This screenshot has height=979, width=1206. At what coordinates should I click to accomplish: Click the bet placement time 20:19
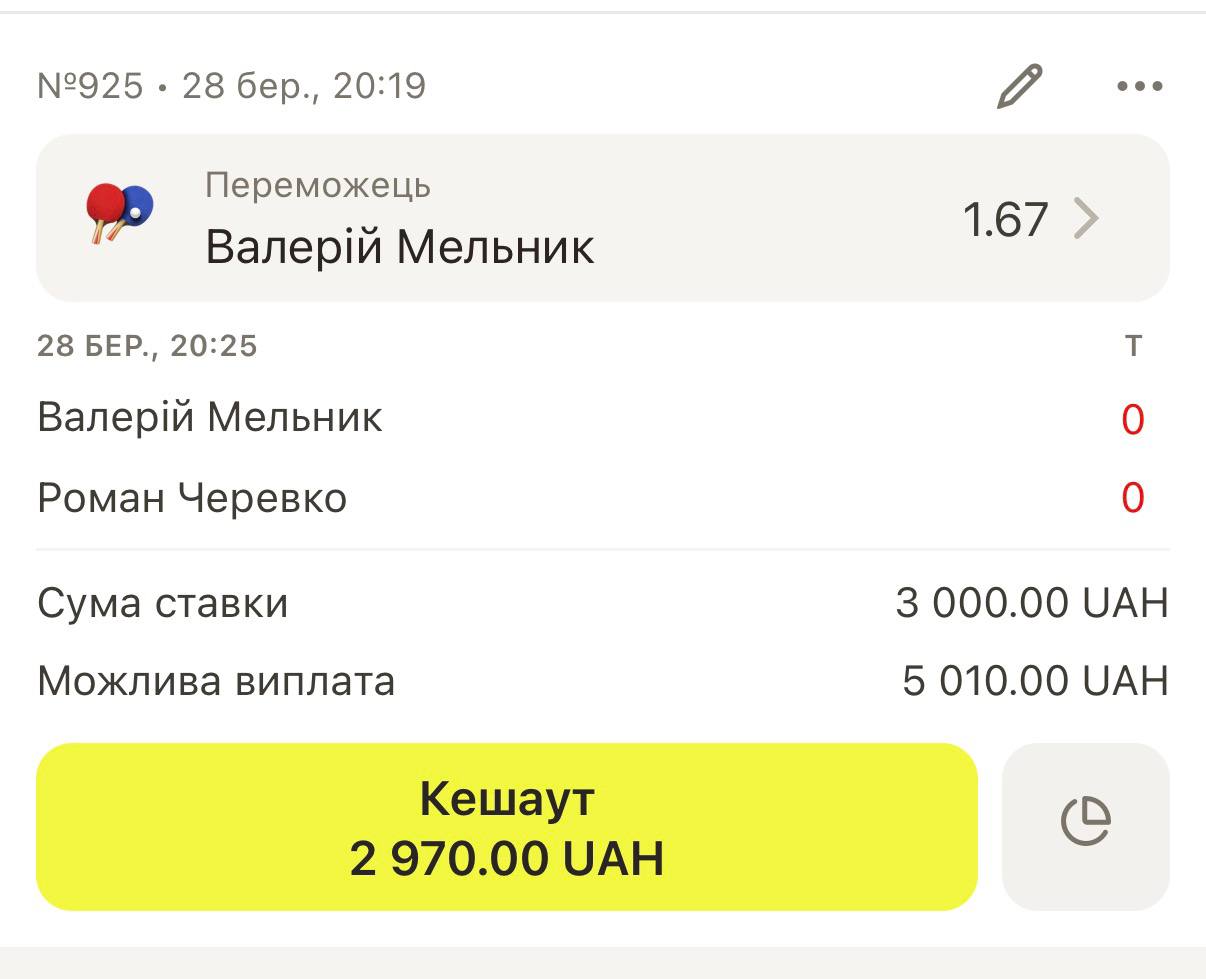pyautogui.click(x=380, y=86)
